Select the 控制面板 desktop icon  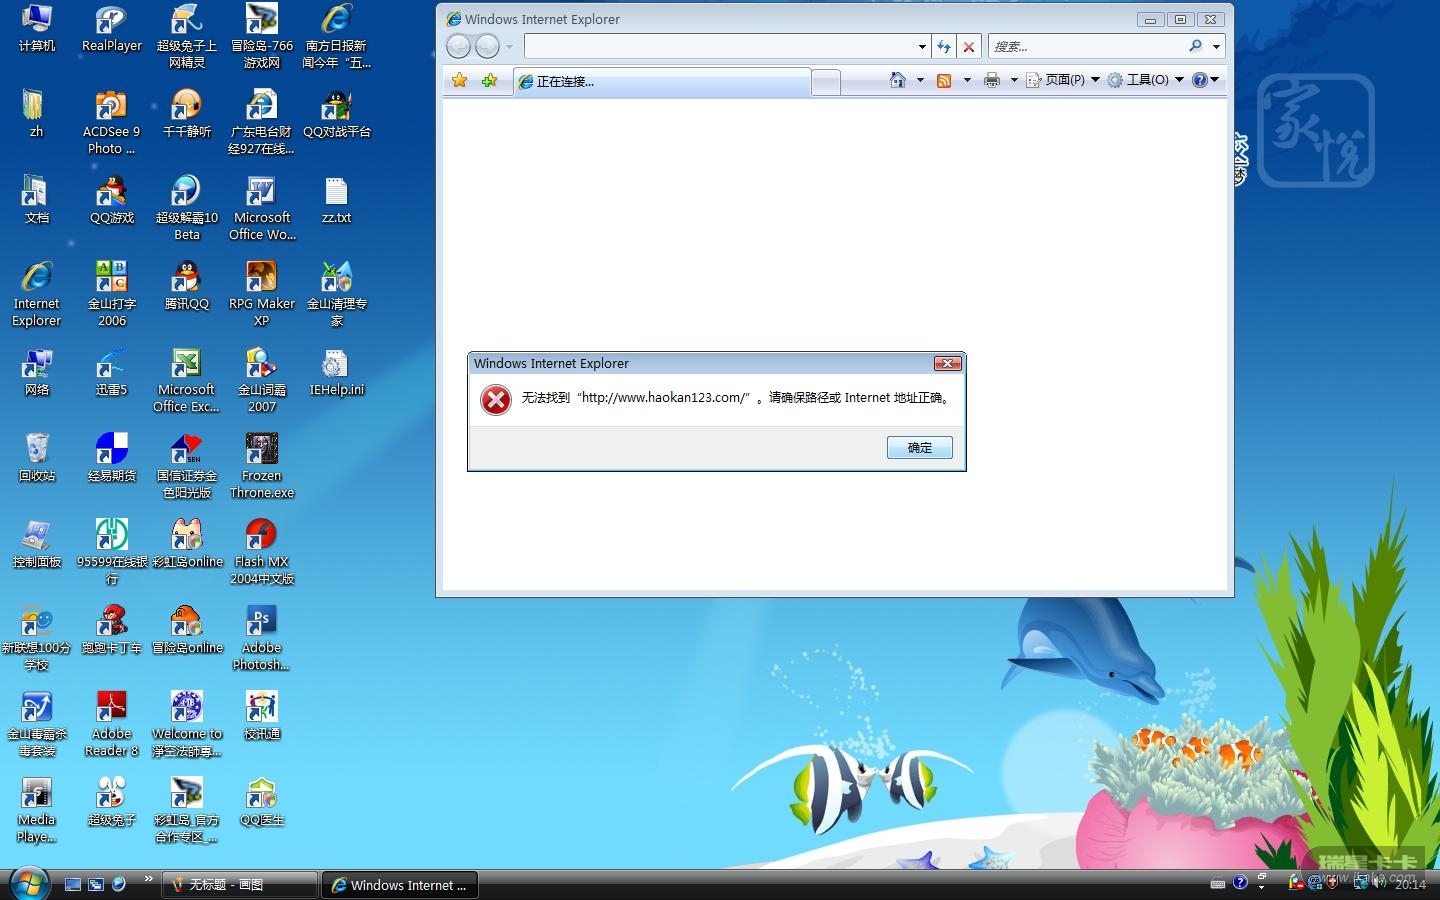[x=37, y=544]
